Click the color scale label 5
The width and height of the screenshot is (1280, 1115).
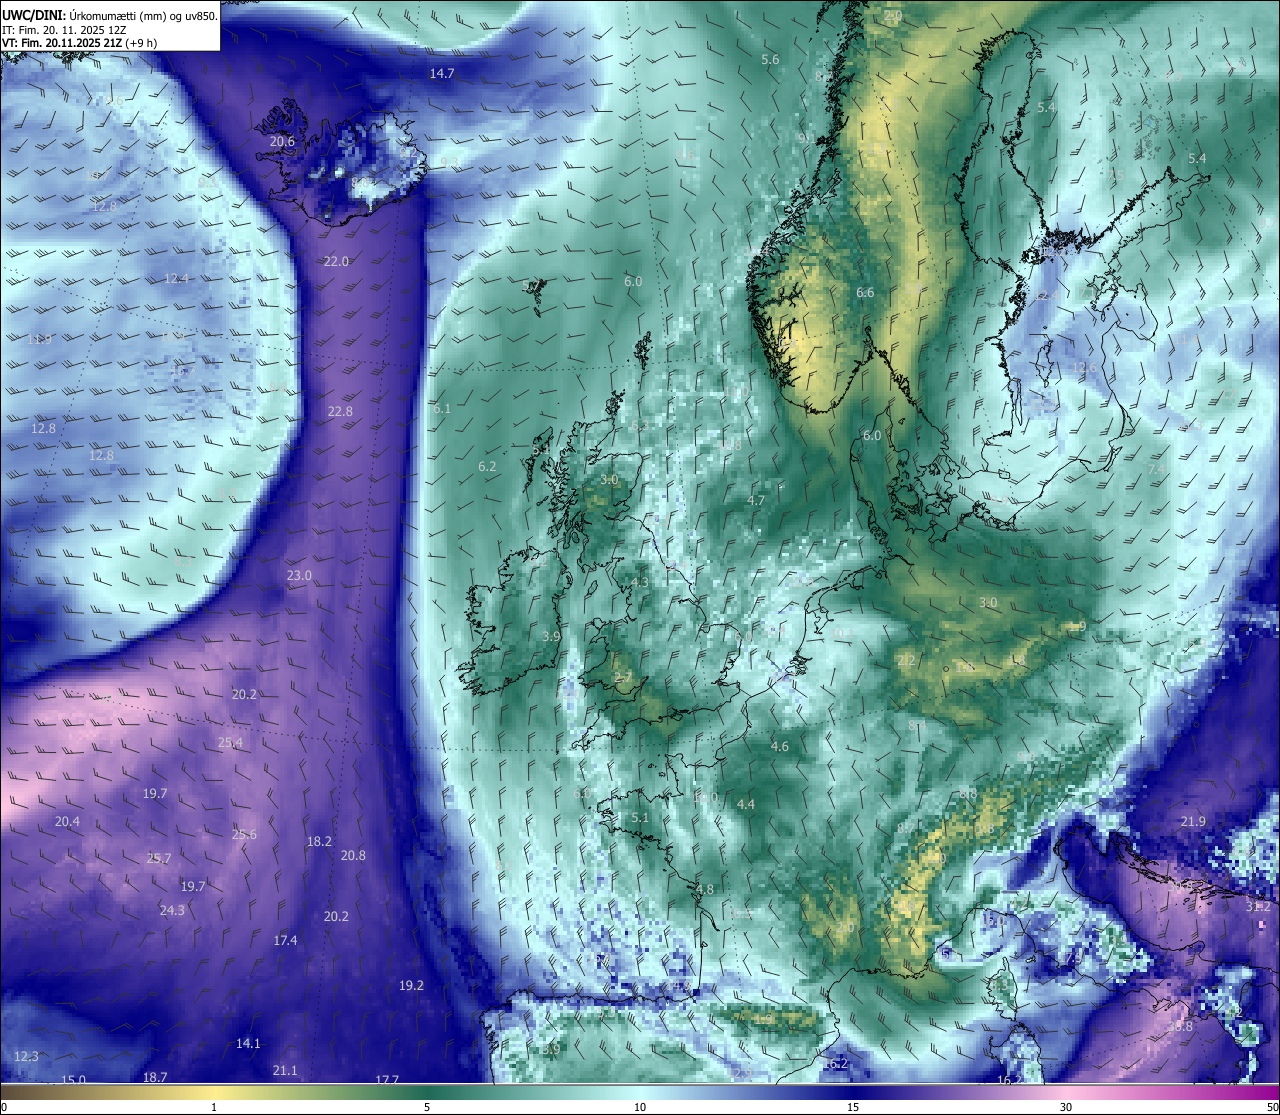pos(427,1107)
